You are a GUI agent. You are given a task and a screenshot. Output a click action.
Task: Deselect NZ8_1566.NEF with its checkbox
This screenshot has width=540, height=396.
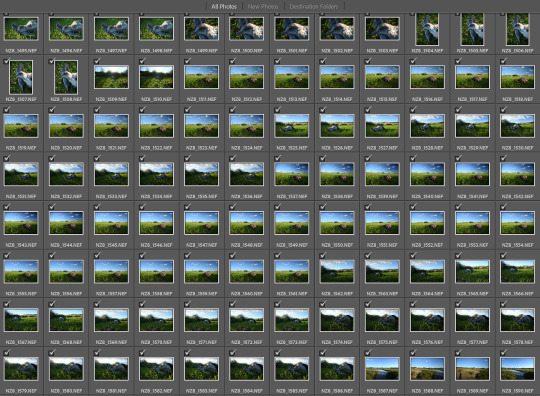tap(503, 255)
